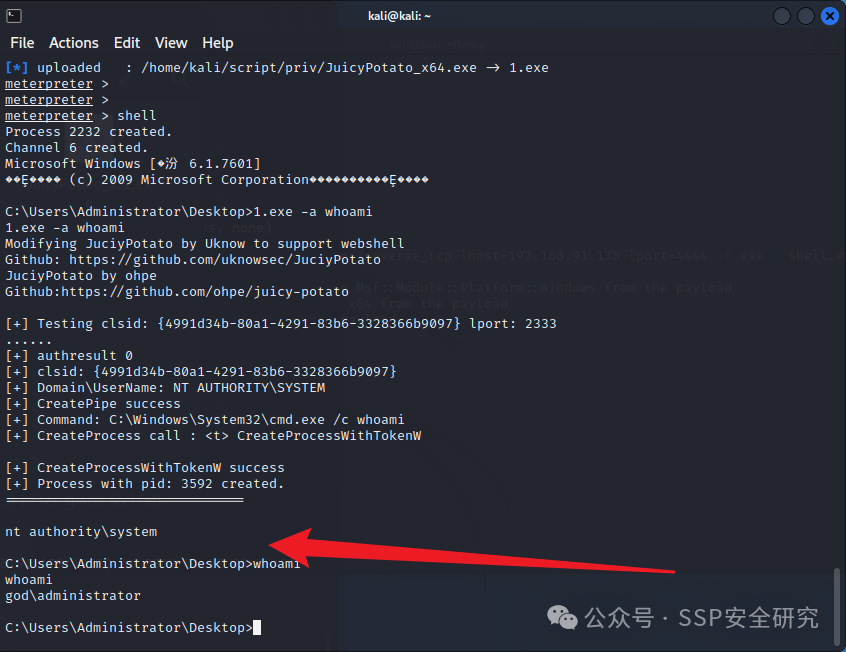Click the 'Channel 6 created.' line
846x652 pixels.
[77, 148]
